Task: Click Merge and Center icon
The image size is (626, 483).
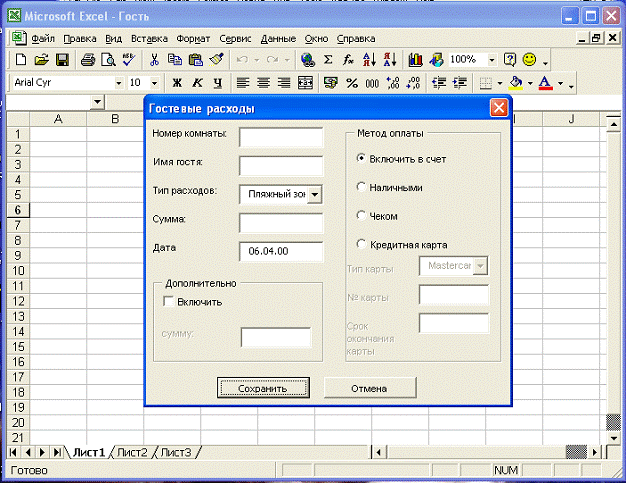Action: [305, 83]
